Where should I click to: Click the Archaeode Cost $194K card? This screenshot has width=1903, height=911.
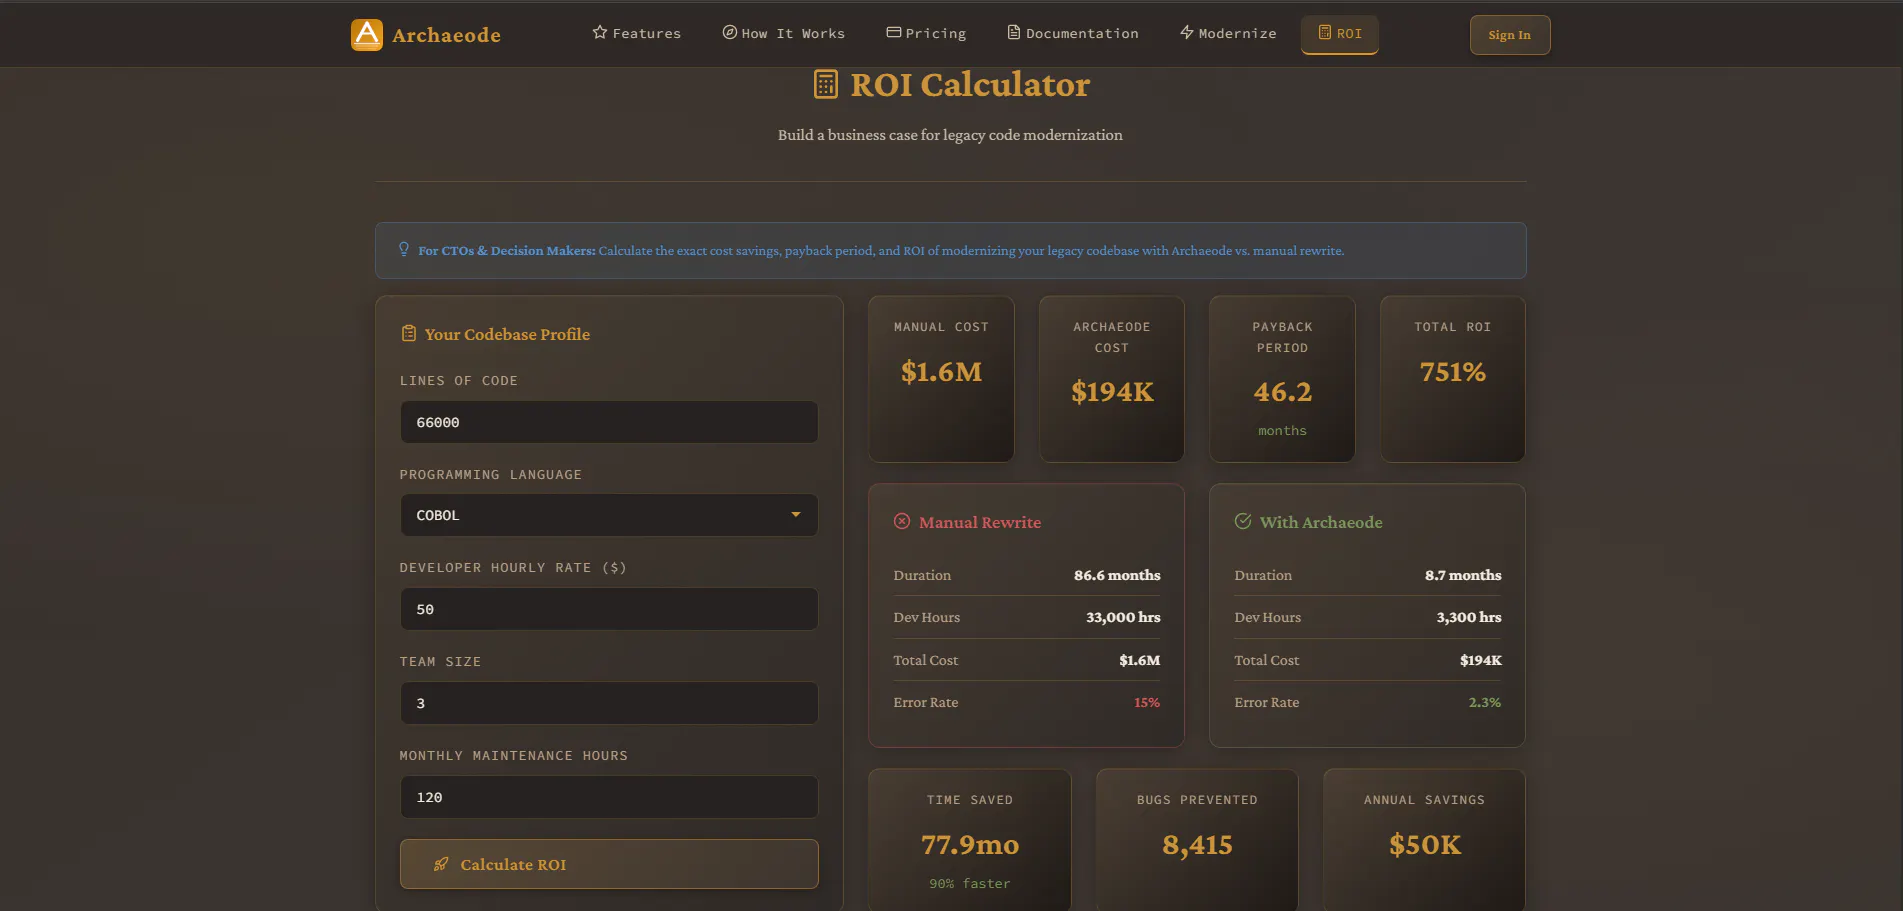point(1112,379)
